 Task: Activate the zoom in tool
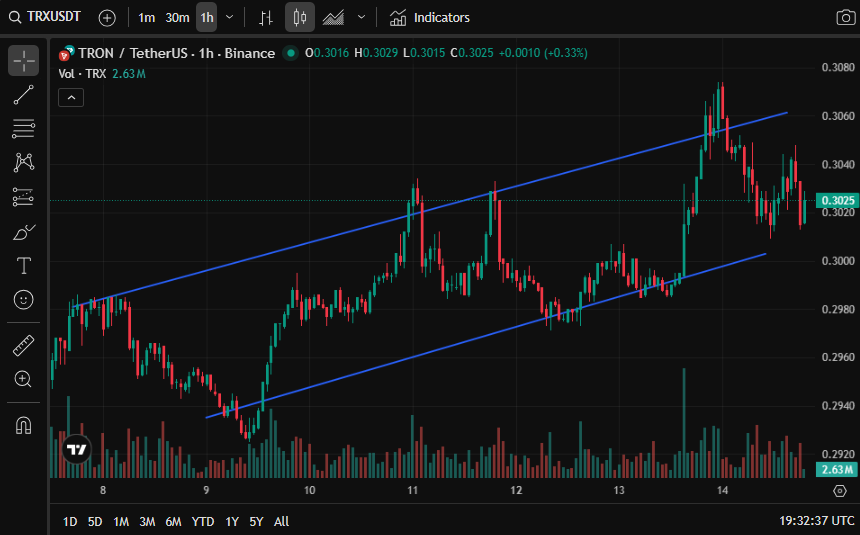coord(24,379)
